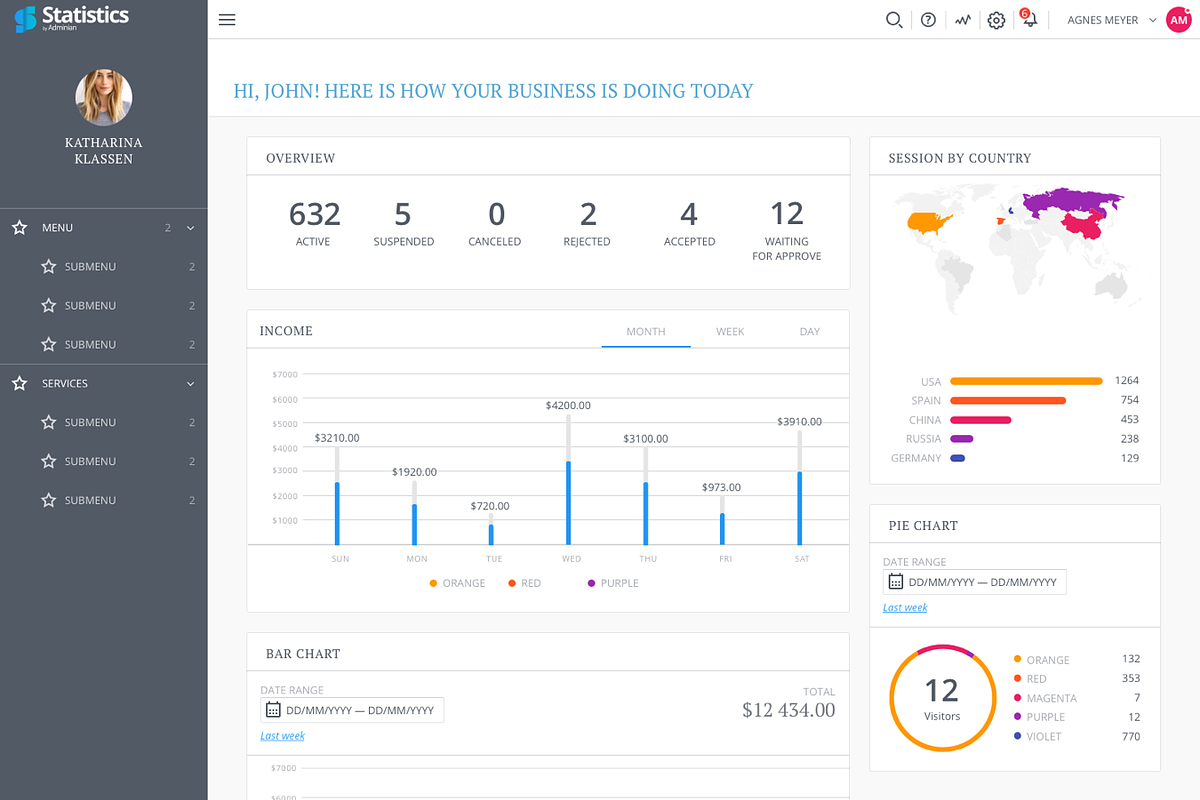Click 'Last week' link in Pie Chart
The height and width of the screenshot is (800, 1200).
pyautogui.click(x=905, y=608)
